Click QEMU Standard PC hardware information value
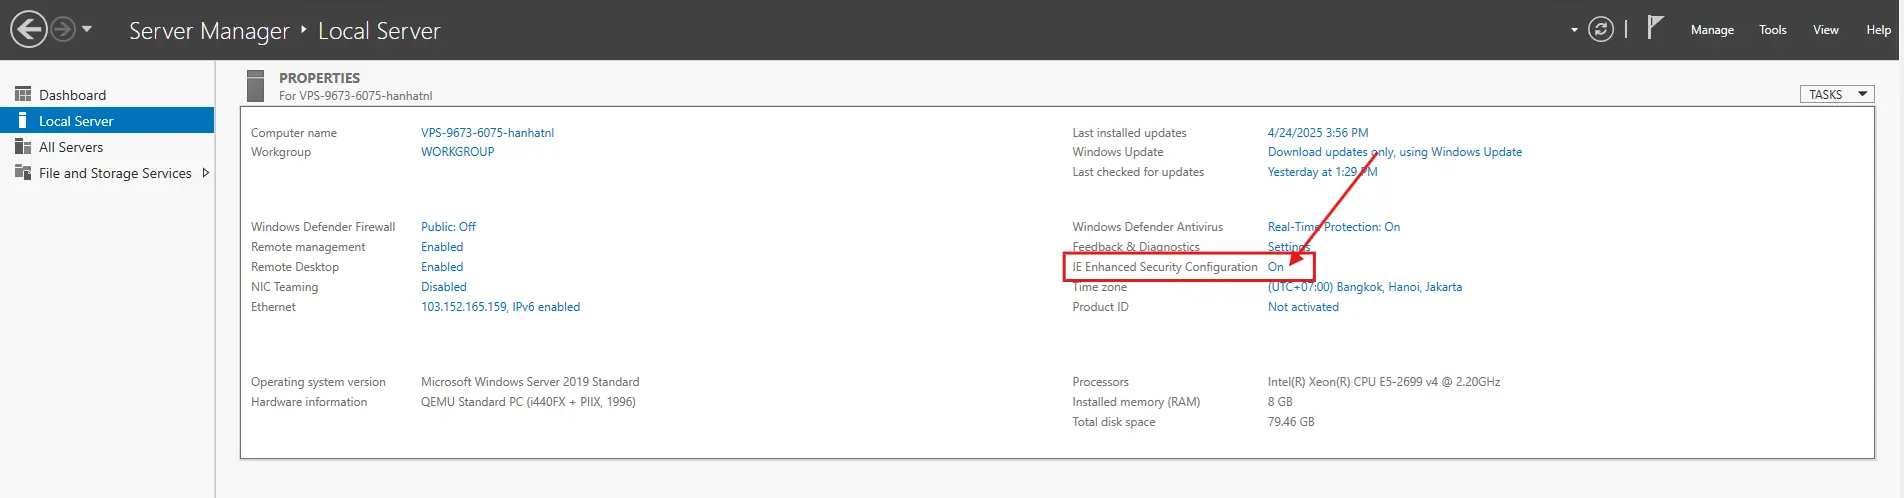1904x498 pixels. click(x=528, y=402)
